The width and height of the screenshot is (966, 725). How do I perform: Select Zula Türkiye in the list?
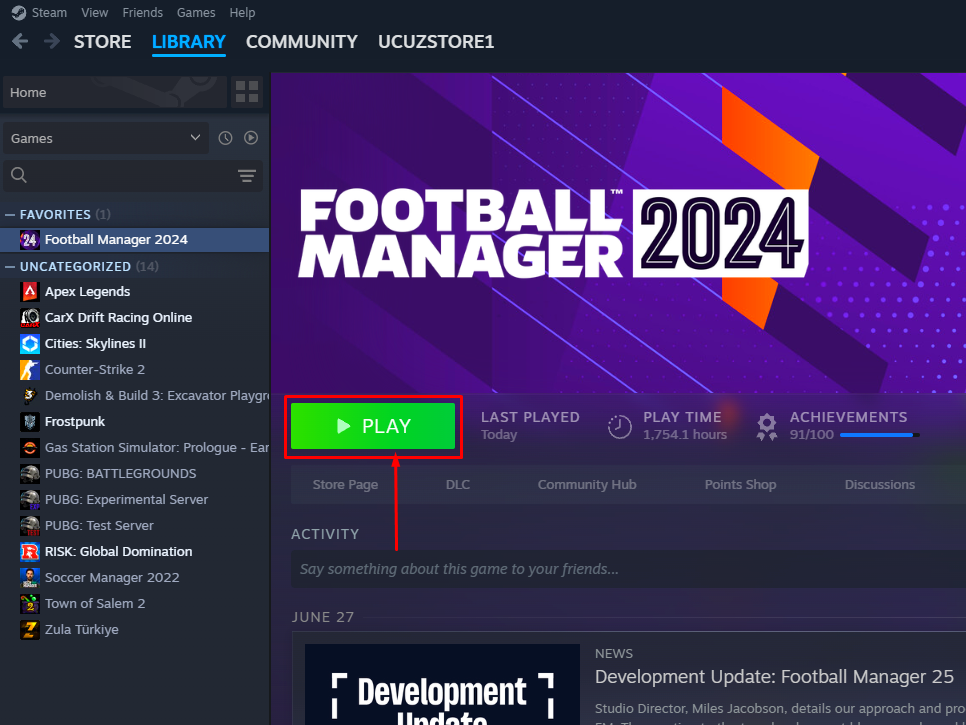pos(135,630)
